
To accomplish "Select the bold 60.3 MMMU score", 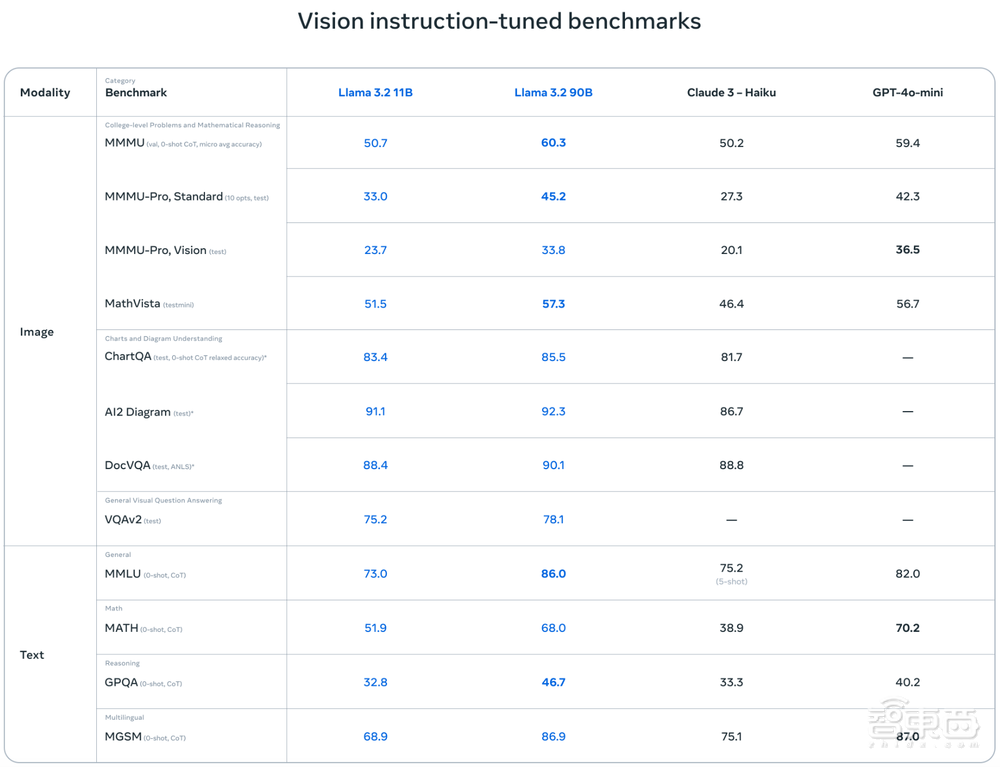I will coord(553,143).
